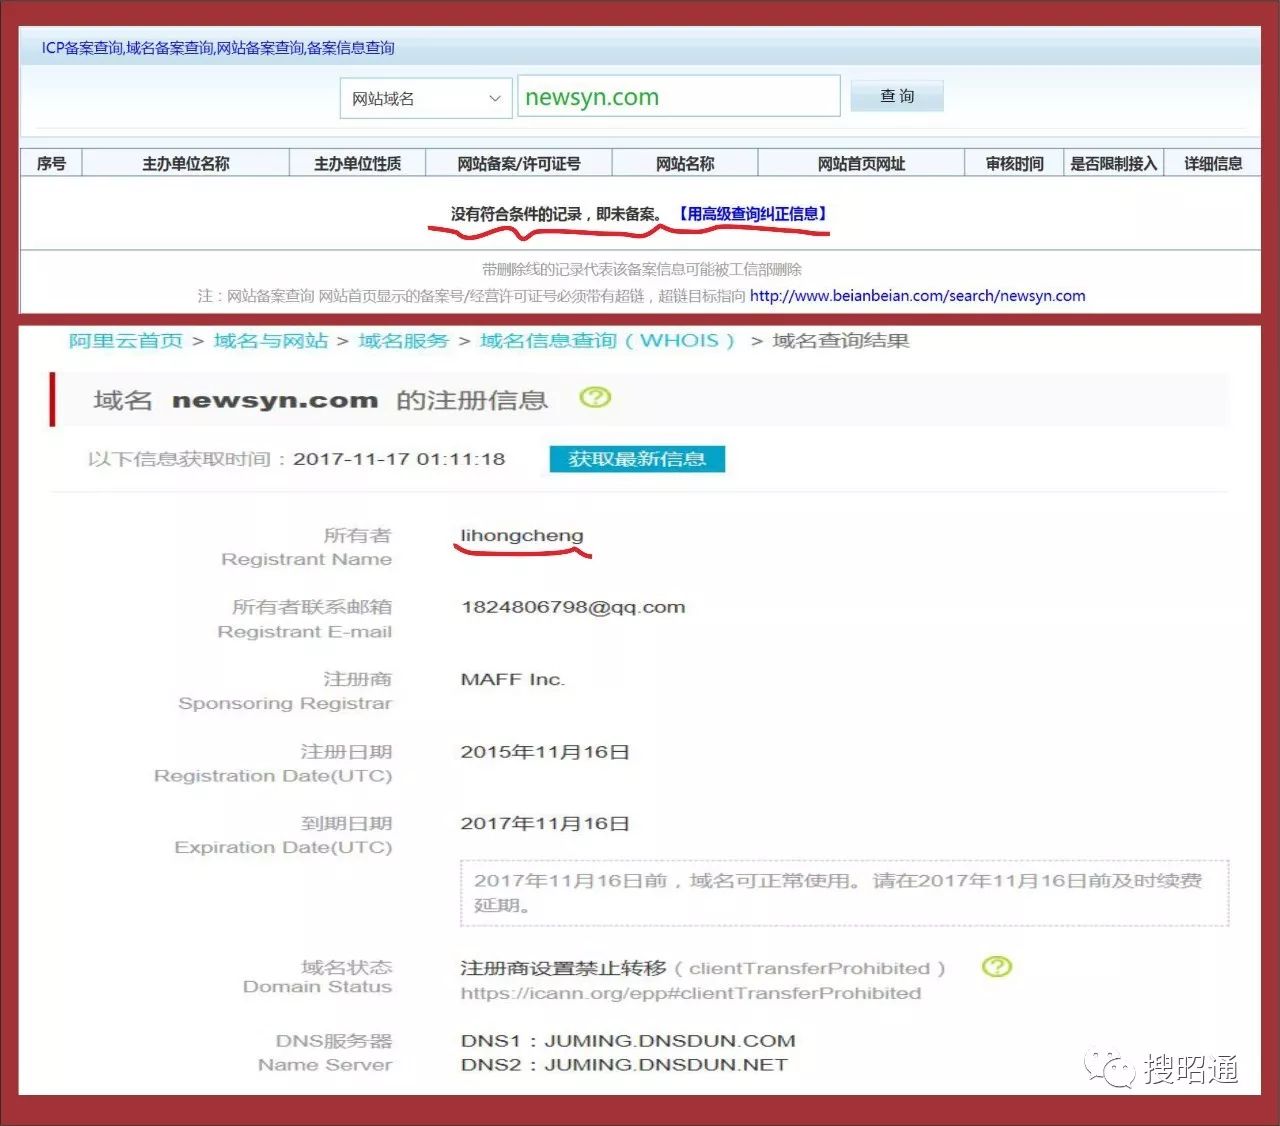Click the 查询 search button
The height and width of the screenshot is (1126, 1280).
tap(897, 96)
